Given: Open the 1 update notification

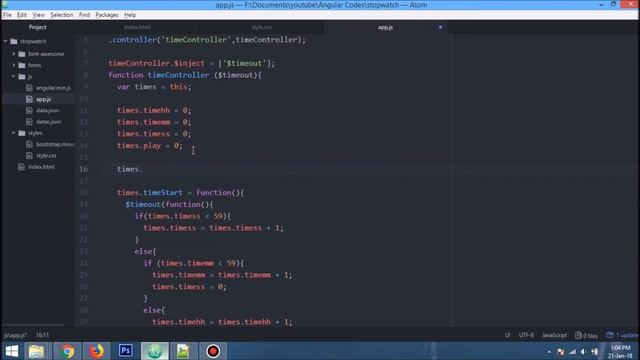Looking at the screenshot, I should 622,335.
